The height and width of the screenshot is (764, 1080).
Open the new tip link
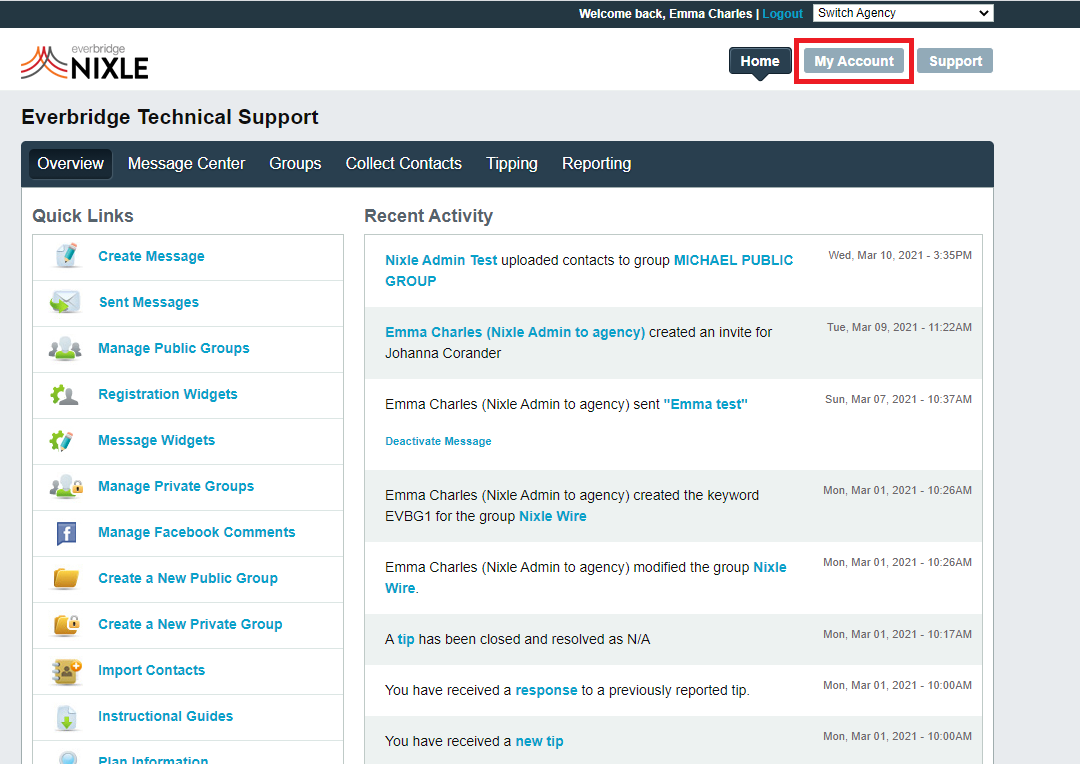pos(539,741)
